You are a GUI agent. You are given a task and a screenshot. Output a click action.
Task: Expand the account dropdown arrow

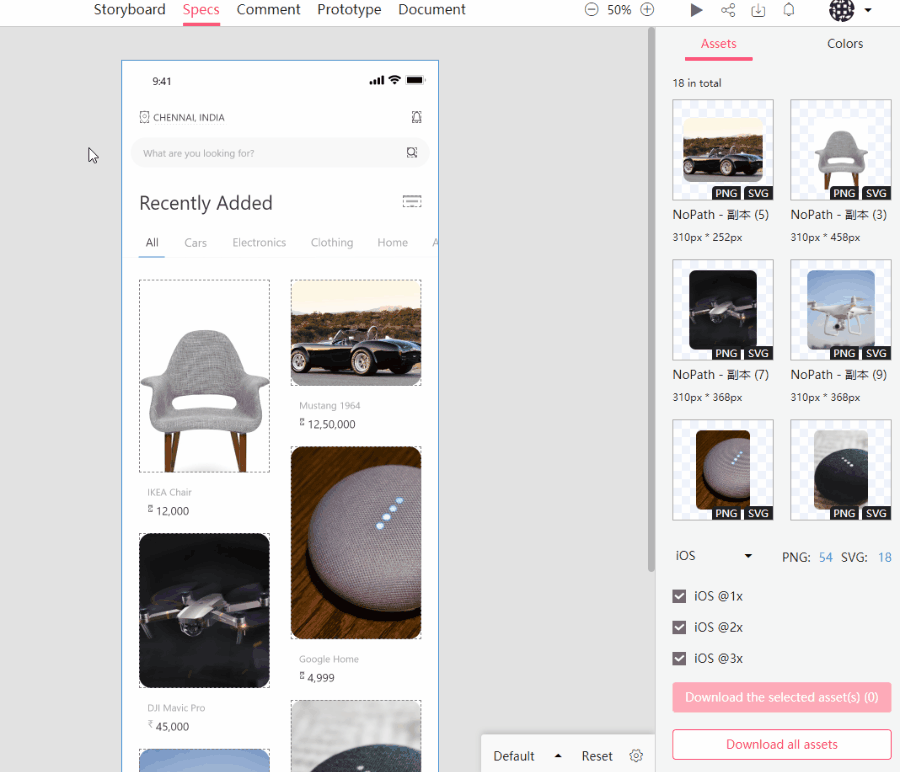[868, 10]
